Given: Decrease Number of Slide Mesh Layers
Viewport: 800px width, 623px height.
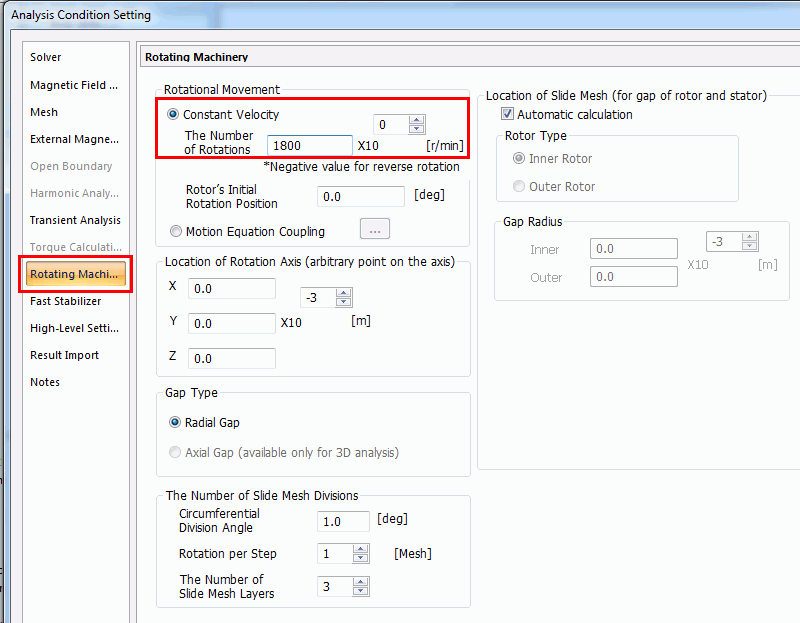Looking at the screenshot, I should (x=360, y=591).
